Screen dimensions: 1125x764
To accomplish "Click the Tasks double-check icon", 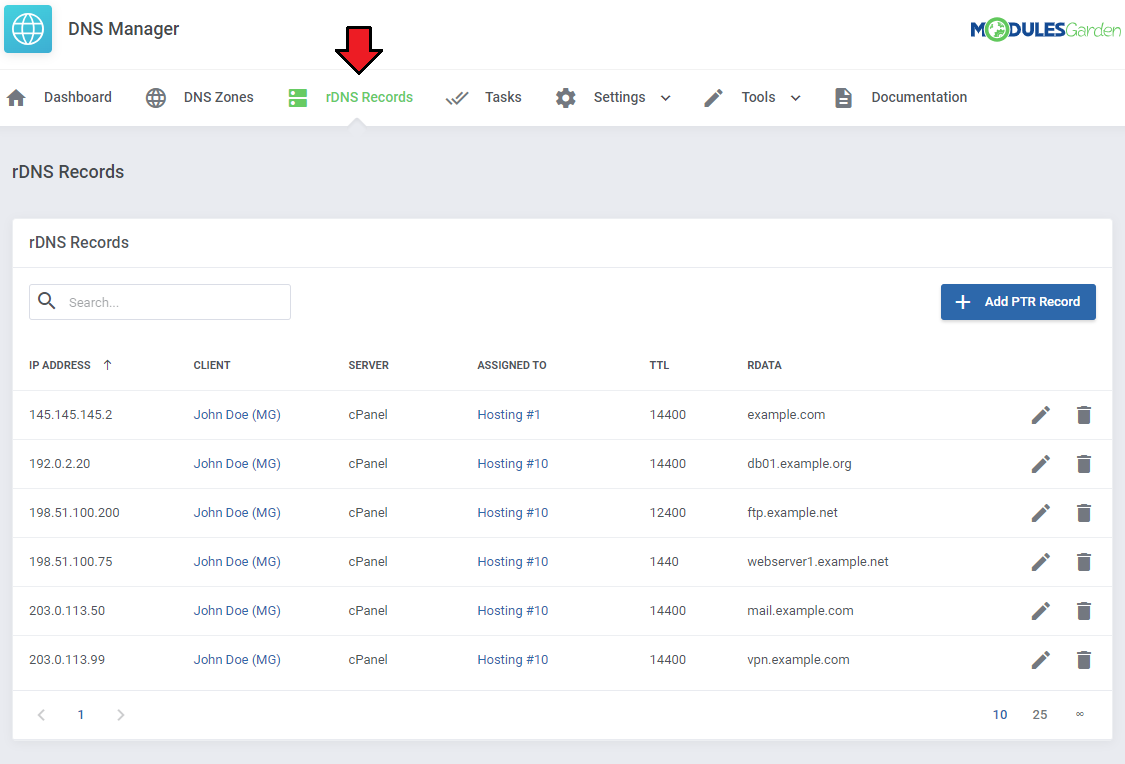I will pos(457,98).
